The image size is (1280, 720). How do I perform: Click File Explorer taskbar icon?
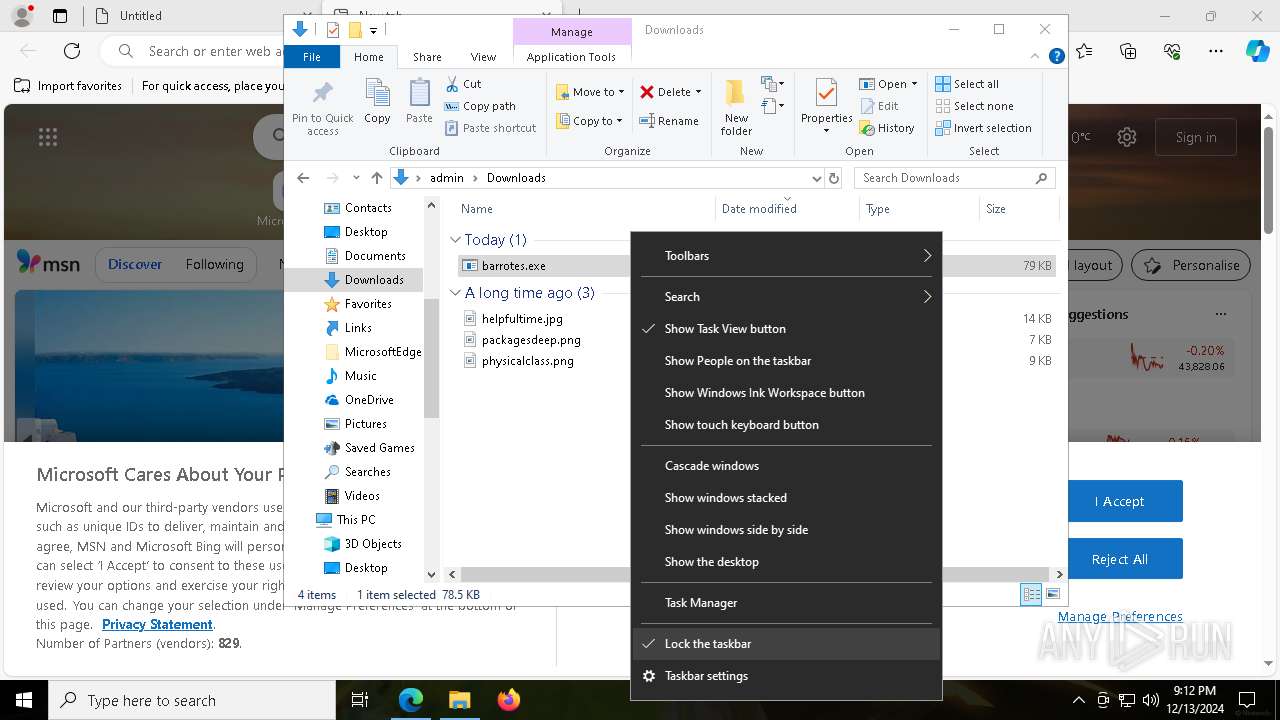coord(459,700)
